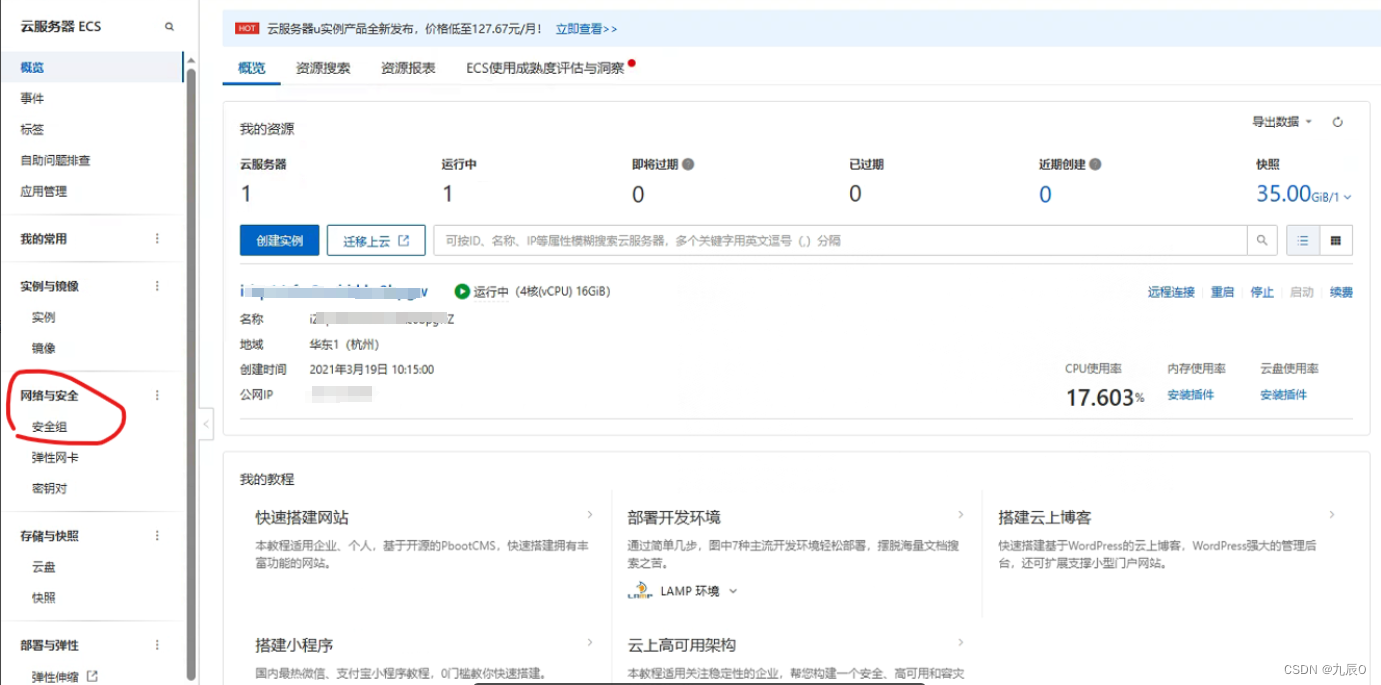Screen dimensions: 1381x685
Task: Open the 导出数据 dropdown
Action: click(1282, 122)
